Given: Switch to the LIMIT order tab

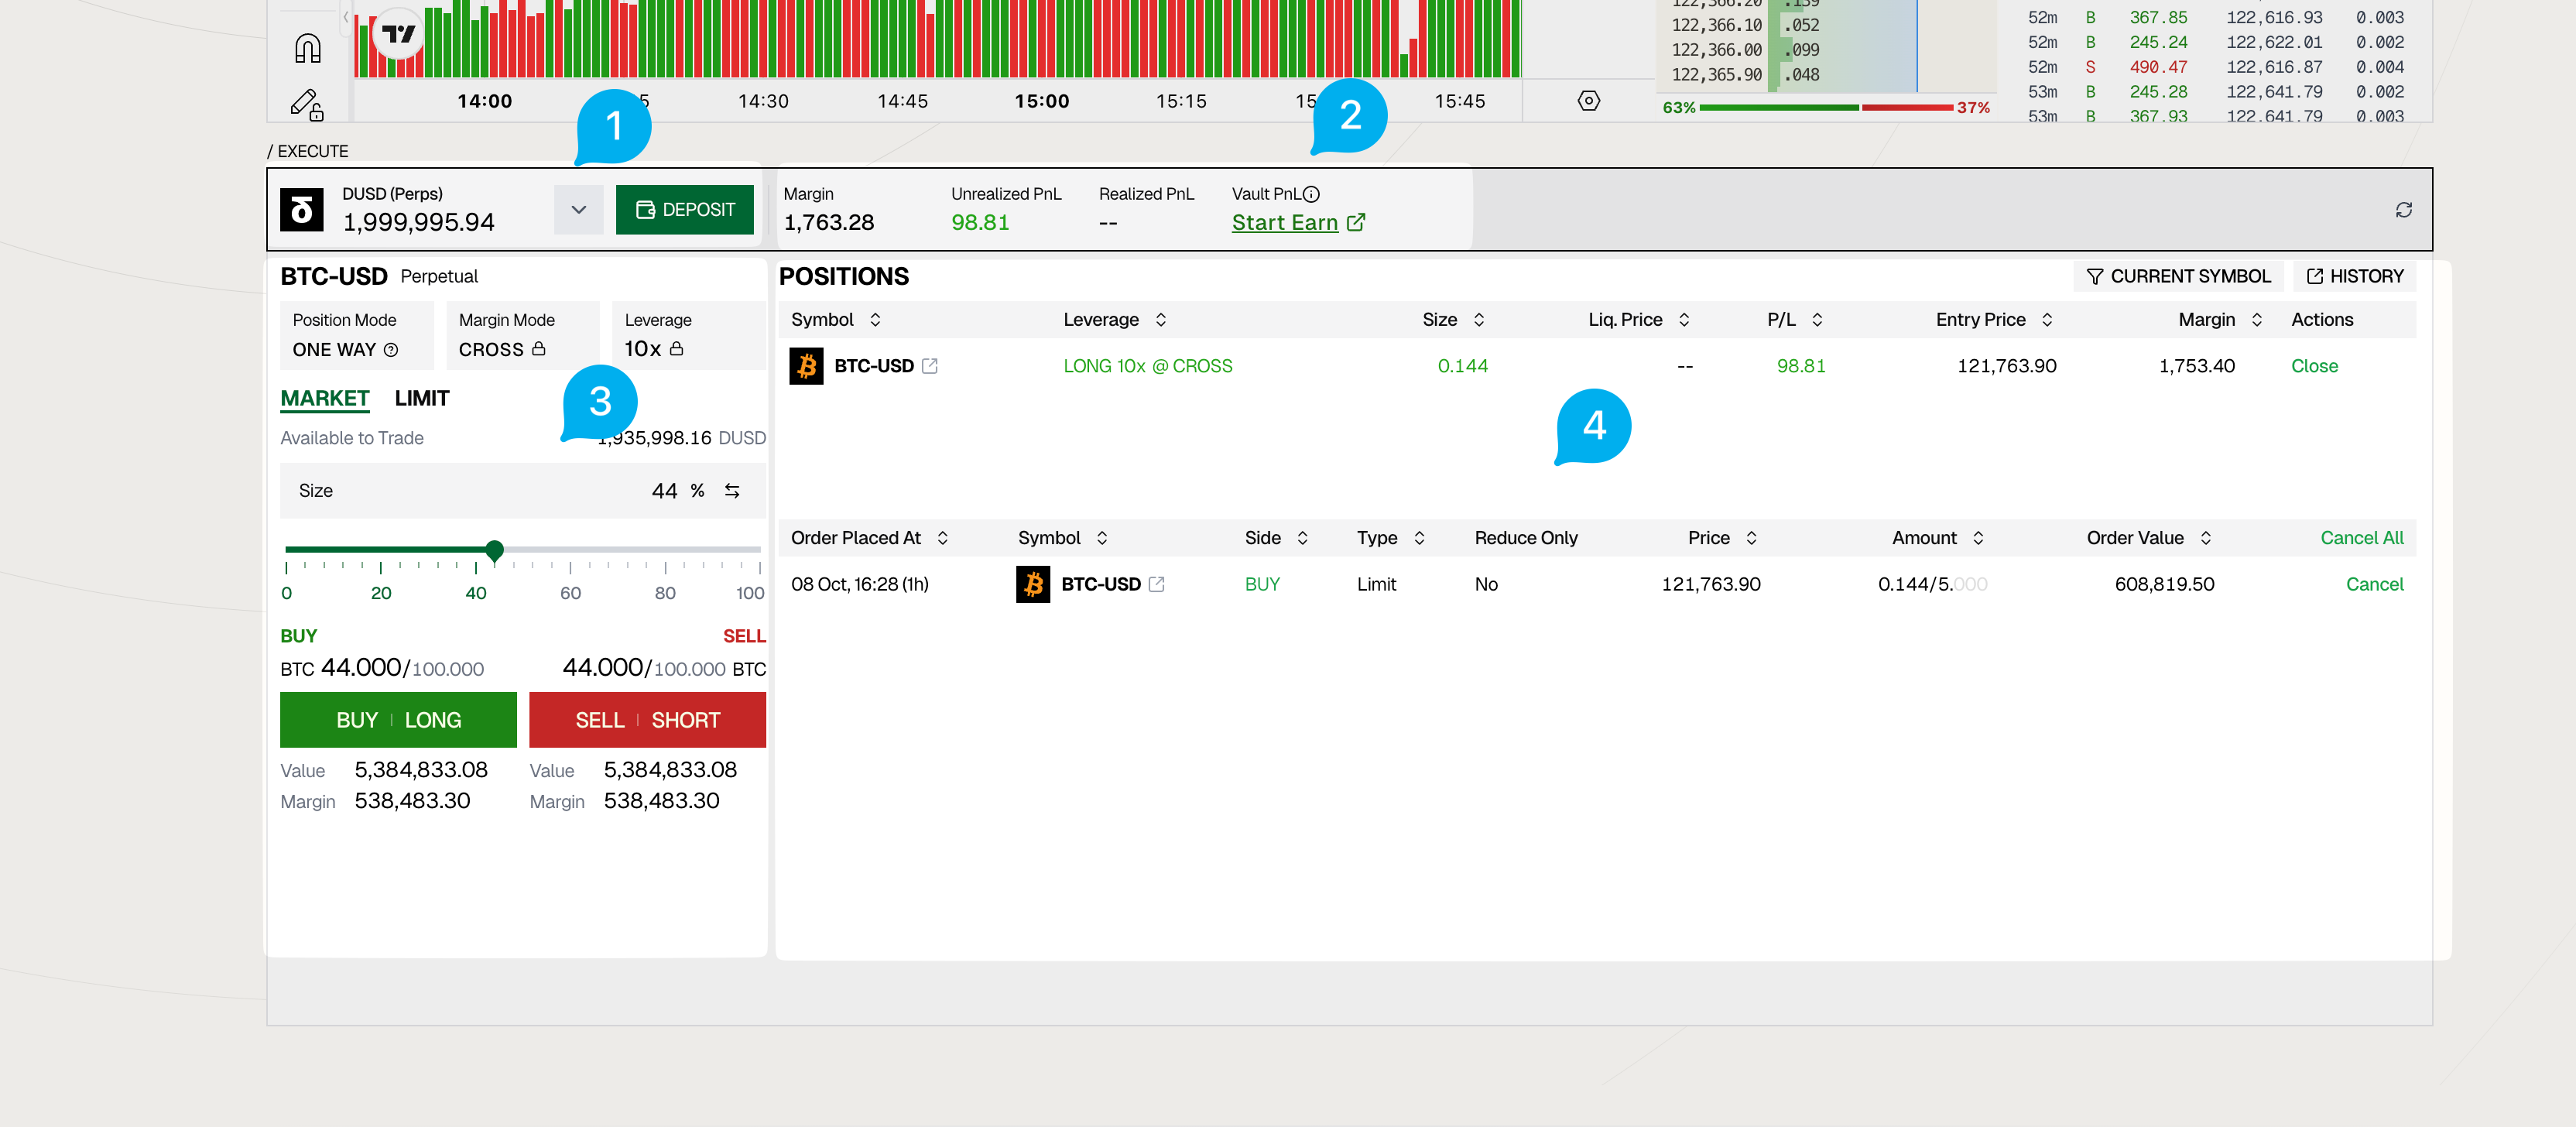Looking at the screenshot, I should 421,398.
